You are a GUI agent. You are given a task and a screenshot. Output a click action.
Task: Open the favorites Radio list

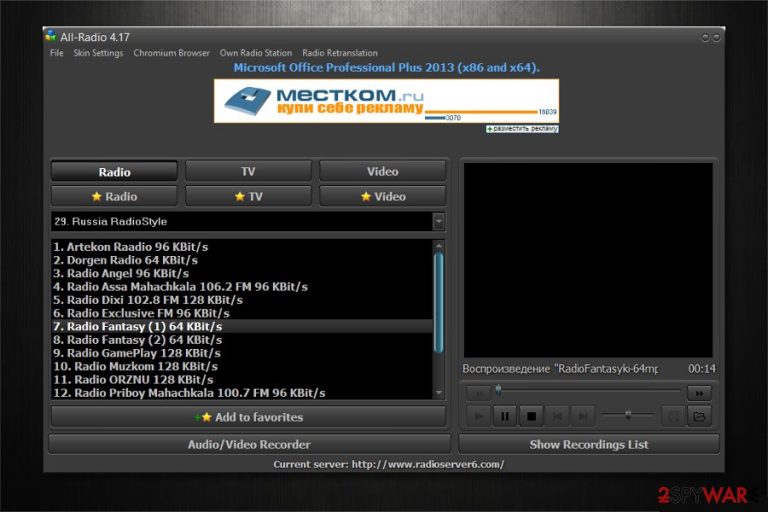114,196
